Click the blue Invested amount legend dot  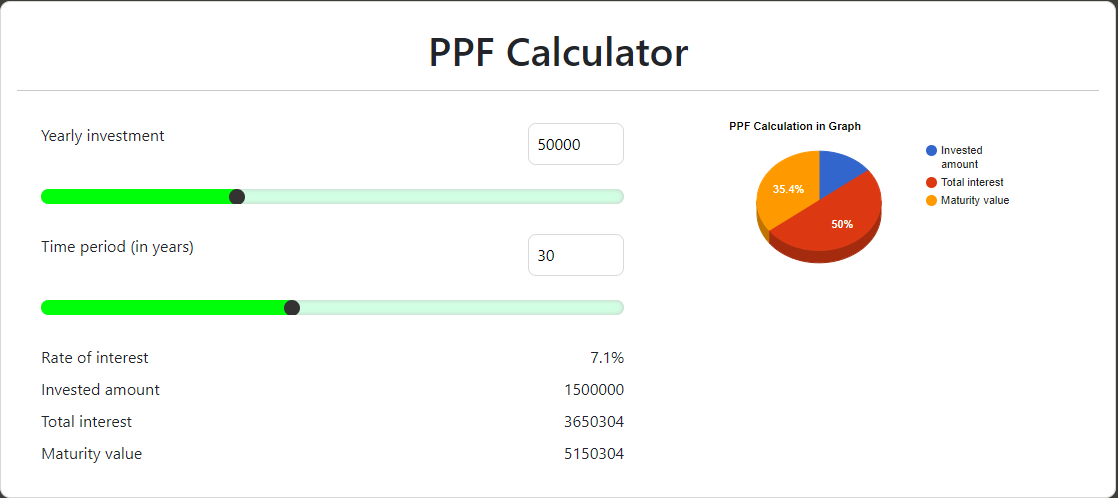[x=931, y=151]
